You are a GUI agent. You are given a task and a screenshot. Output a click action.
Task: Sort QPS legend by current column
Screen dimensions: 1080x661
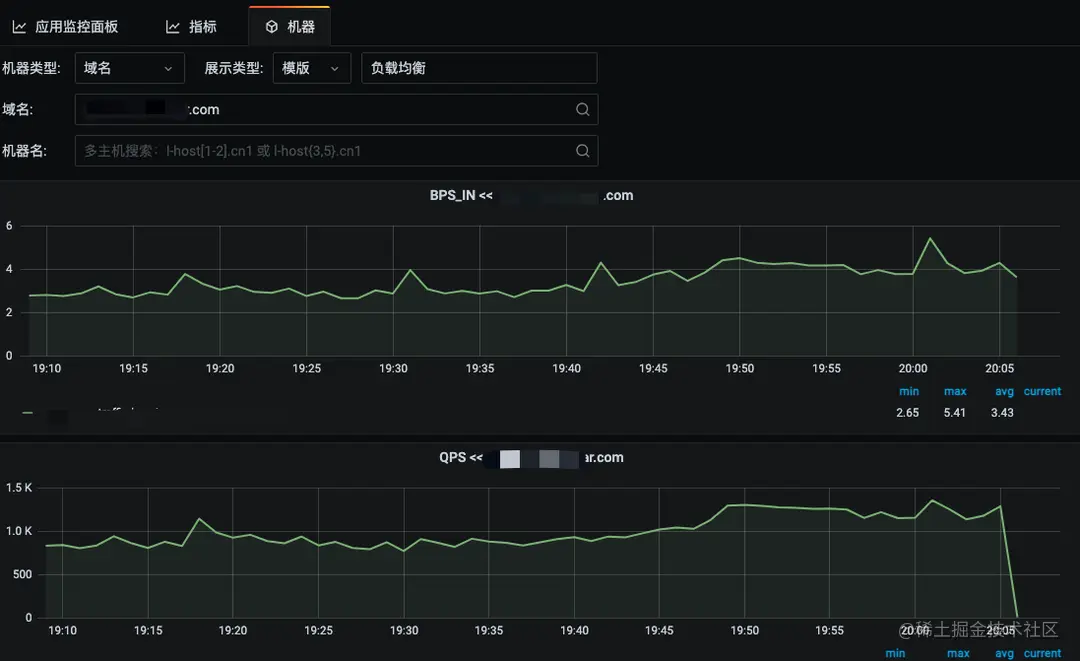click(x=1042, y=653)
